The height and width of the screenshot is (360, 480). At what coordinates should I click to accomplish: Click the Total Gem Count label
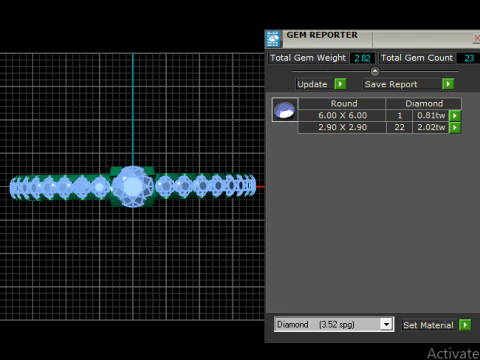417,58
